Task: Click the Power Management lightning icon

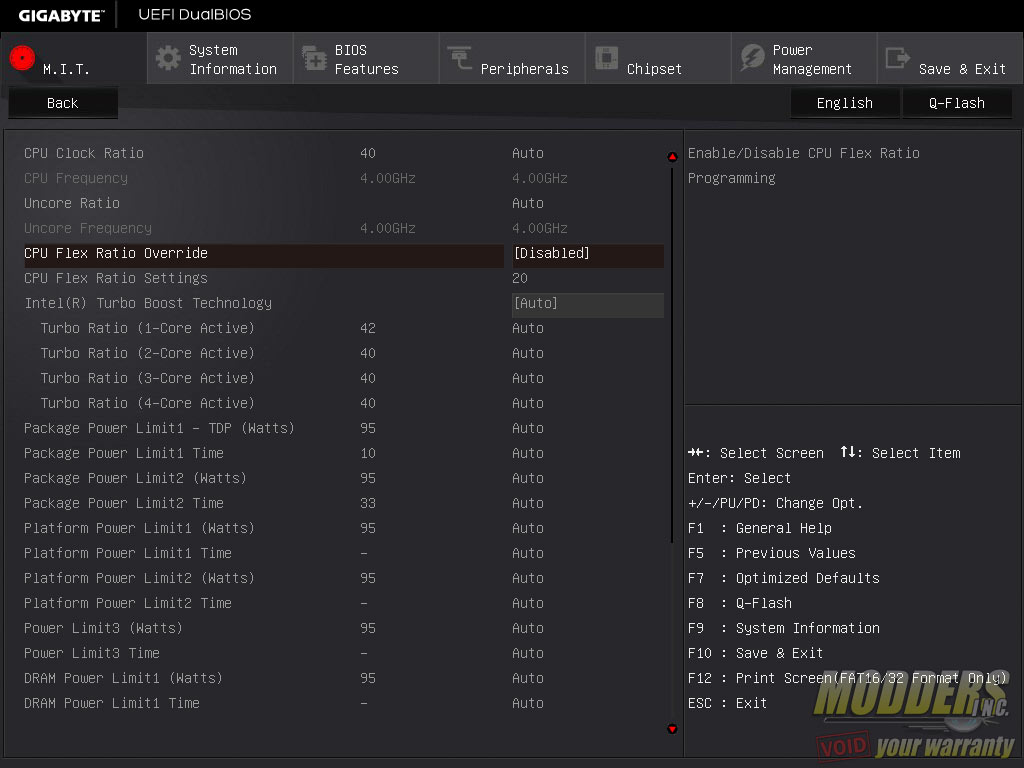Action: click(752, 57)
